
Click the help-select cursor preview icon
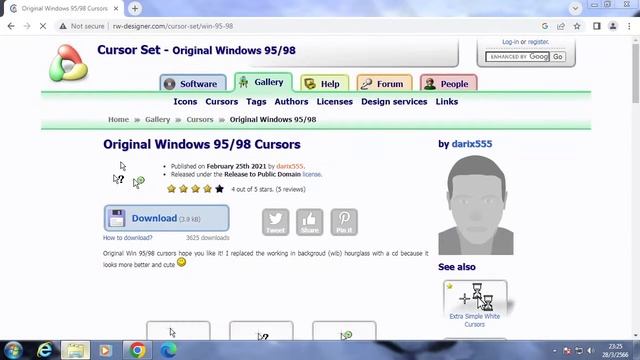tap(118, 179)
